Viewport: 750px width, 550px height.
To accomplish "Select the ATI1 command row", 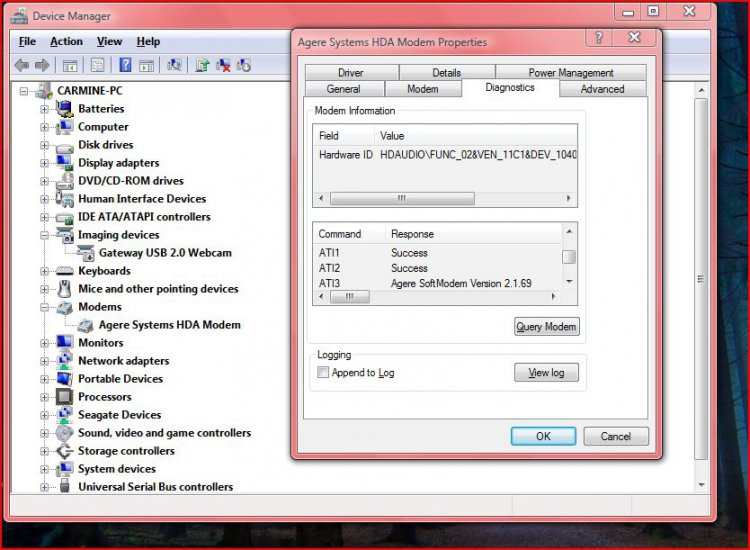I will click(x=437, y=253).
